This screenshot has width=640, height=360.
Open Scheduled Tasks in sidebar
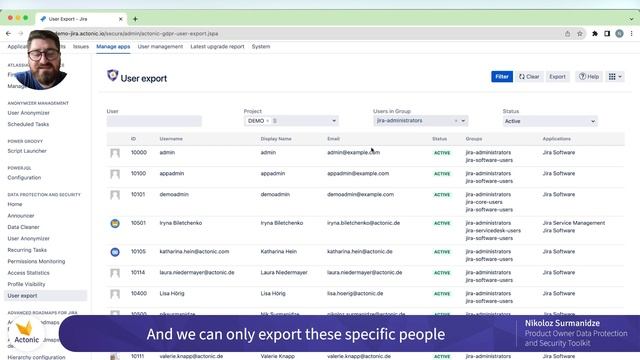pos(28,124)
